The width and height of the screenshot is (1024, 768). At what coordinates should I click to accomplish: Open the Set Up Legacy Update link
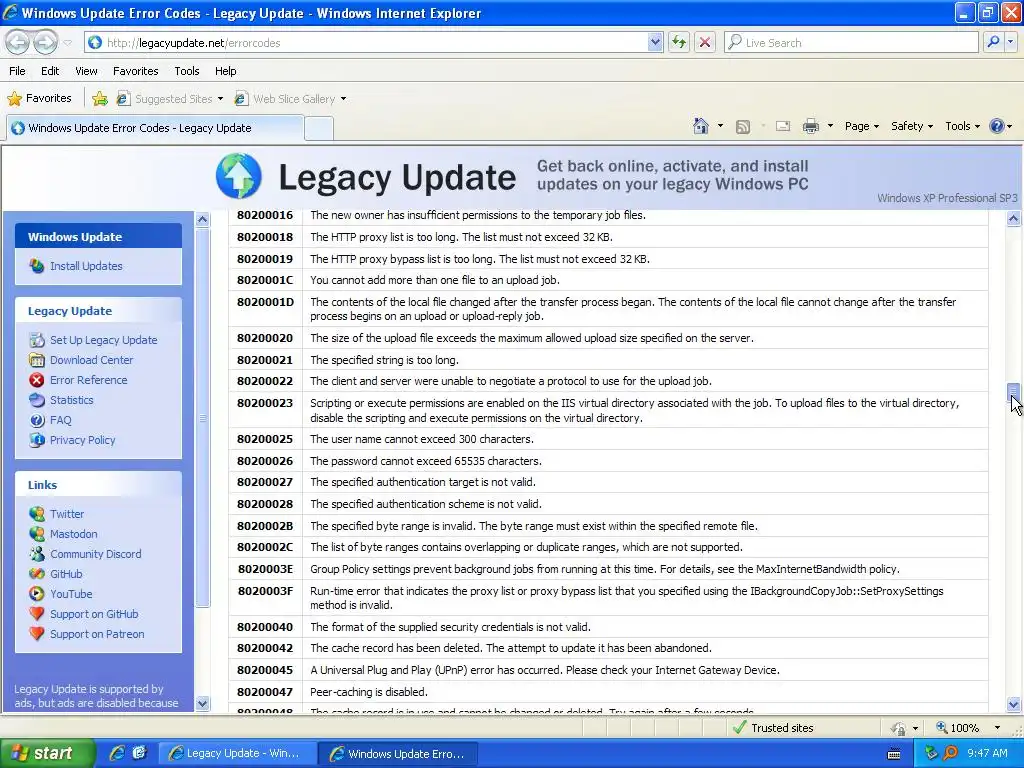coord(104,340)
